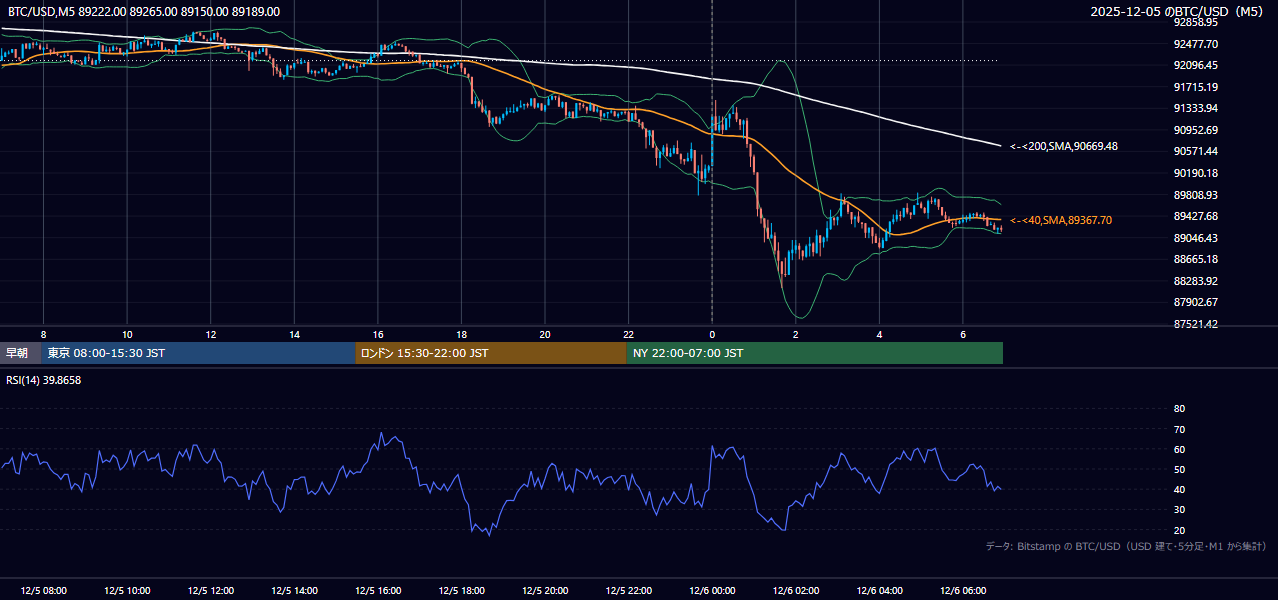Click the 東京 08:00-15:30 JST session bar
Screen dimensions: 1278x600
click(199, 353)
